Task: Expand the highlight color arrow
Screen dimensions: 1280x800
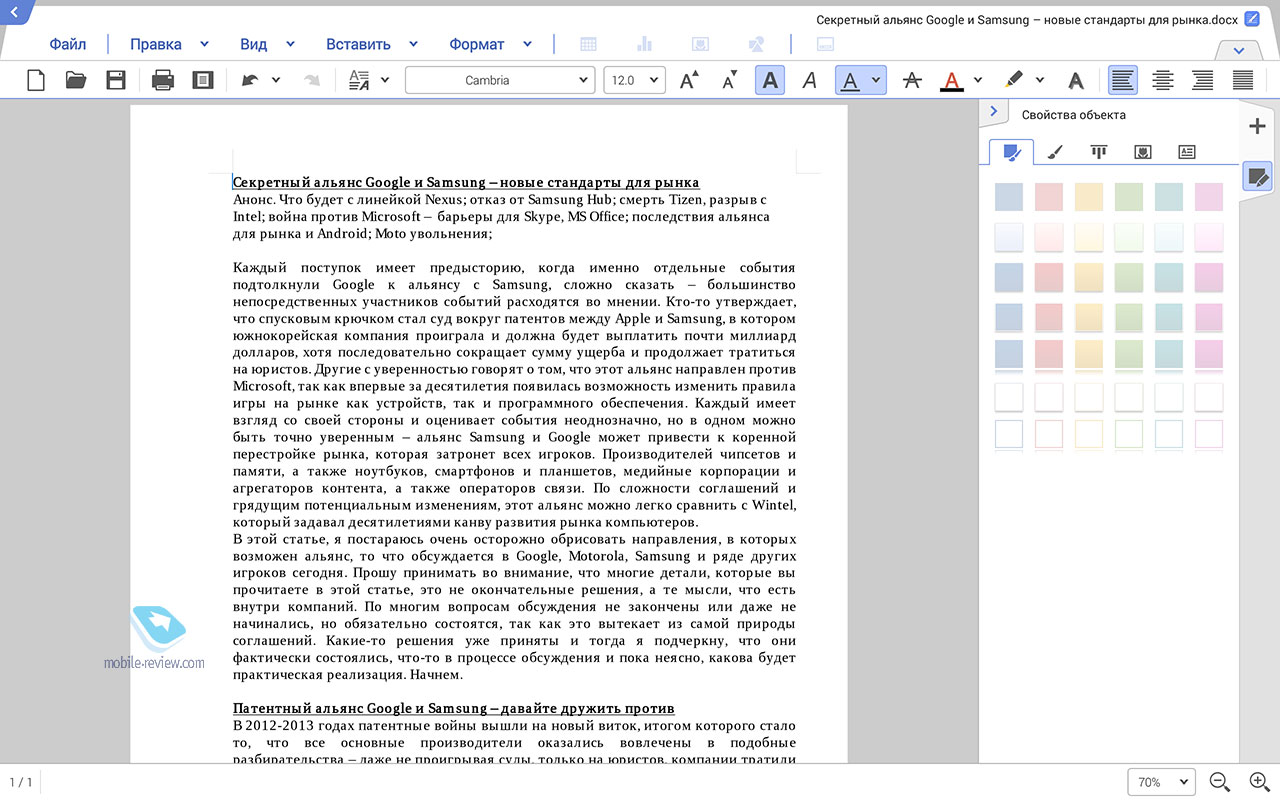Action: (1040, 80)
